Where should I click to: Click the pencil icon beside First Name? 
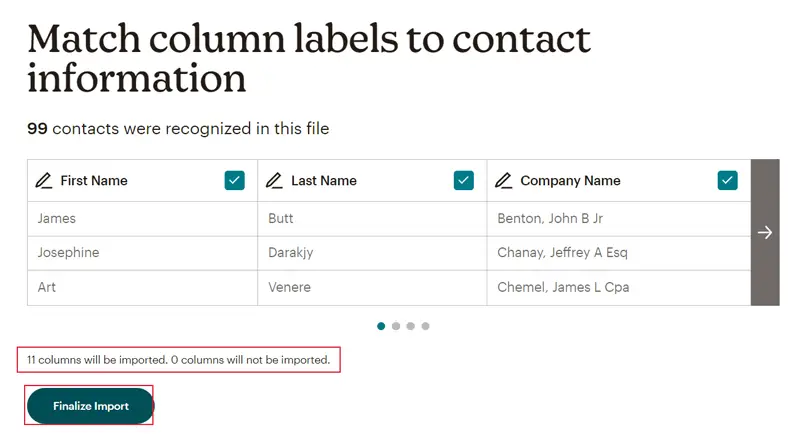click(x=44, y=181)
